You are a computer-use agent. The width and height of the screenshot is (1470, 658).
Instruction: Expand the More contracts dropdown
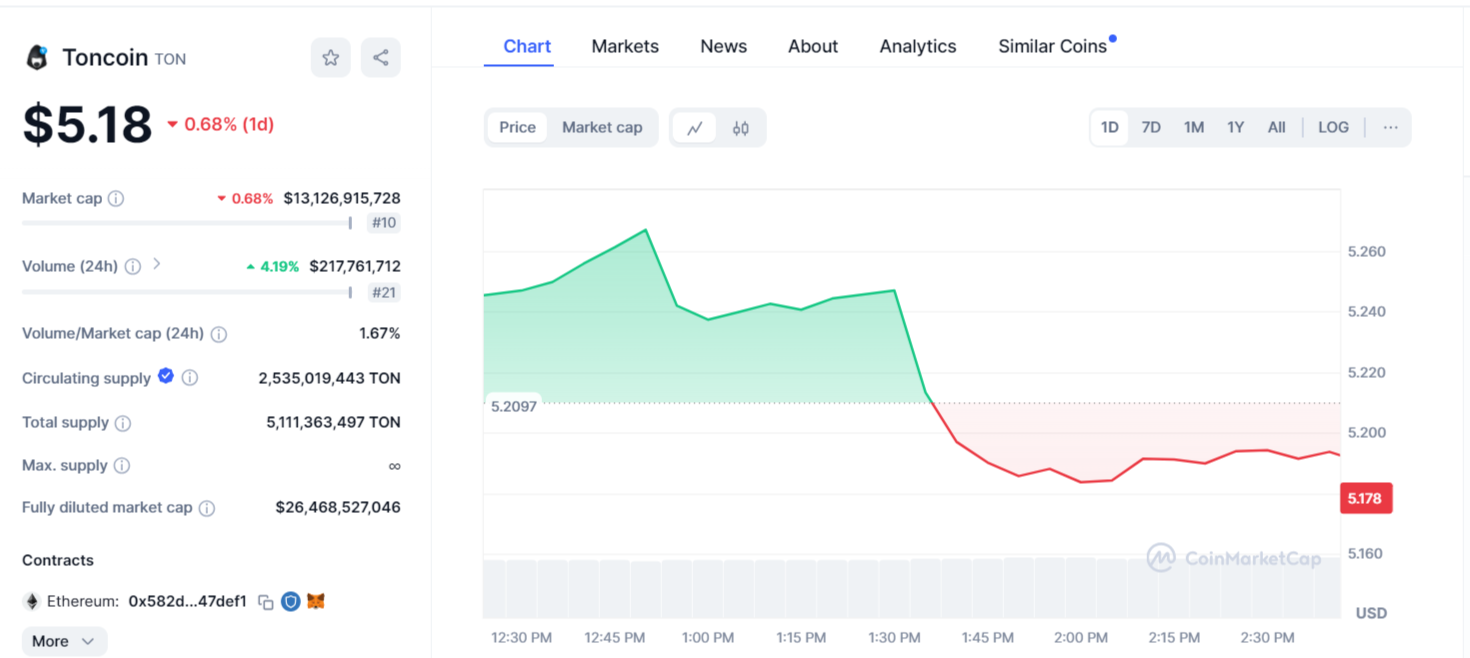(x=64, y=641)
